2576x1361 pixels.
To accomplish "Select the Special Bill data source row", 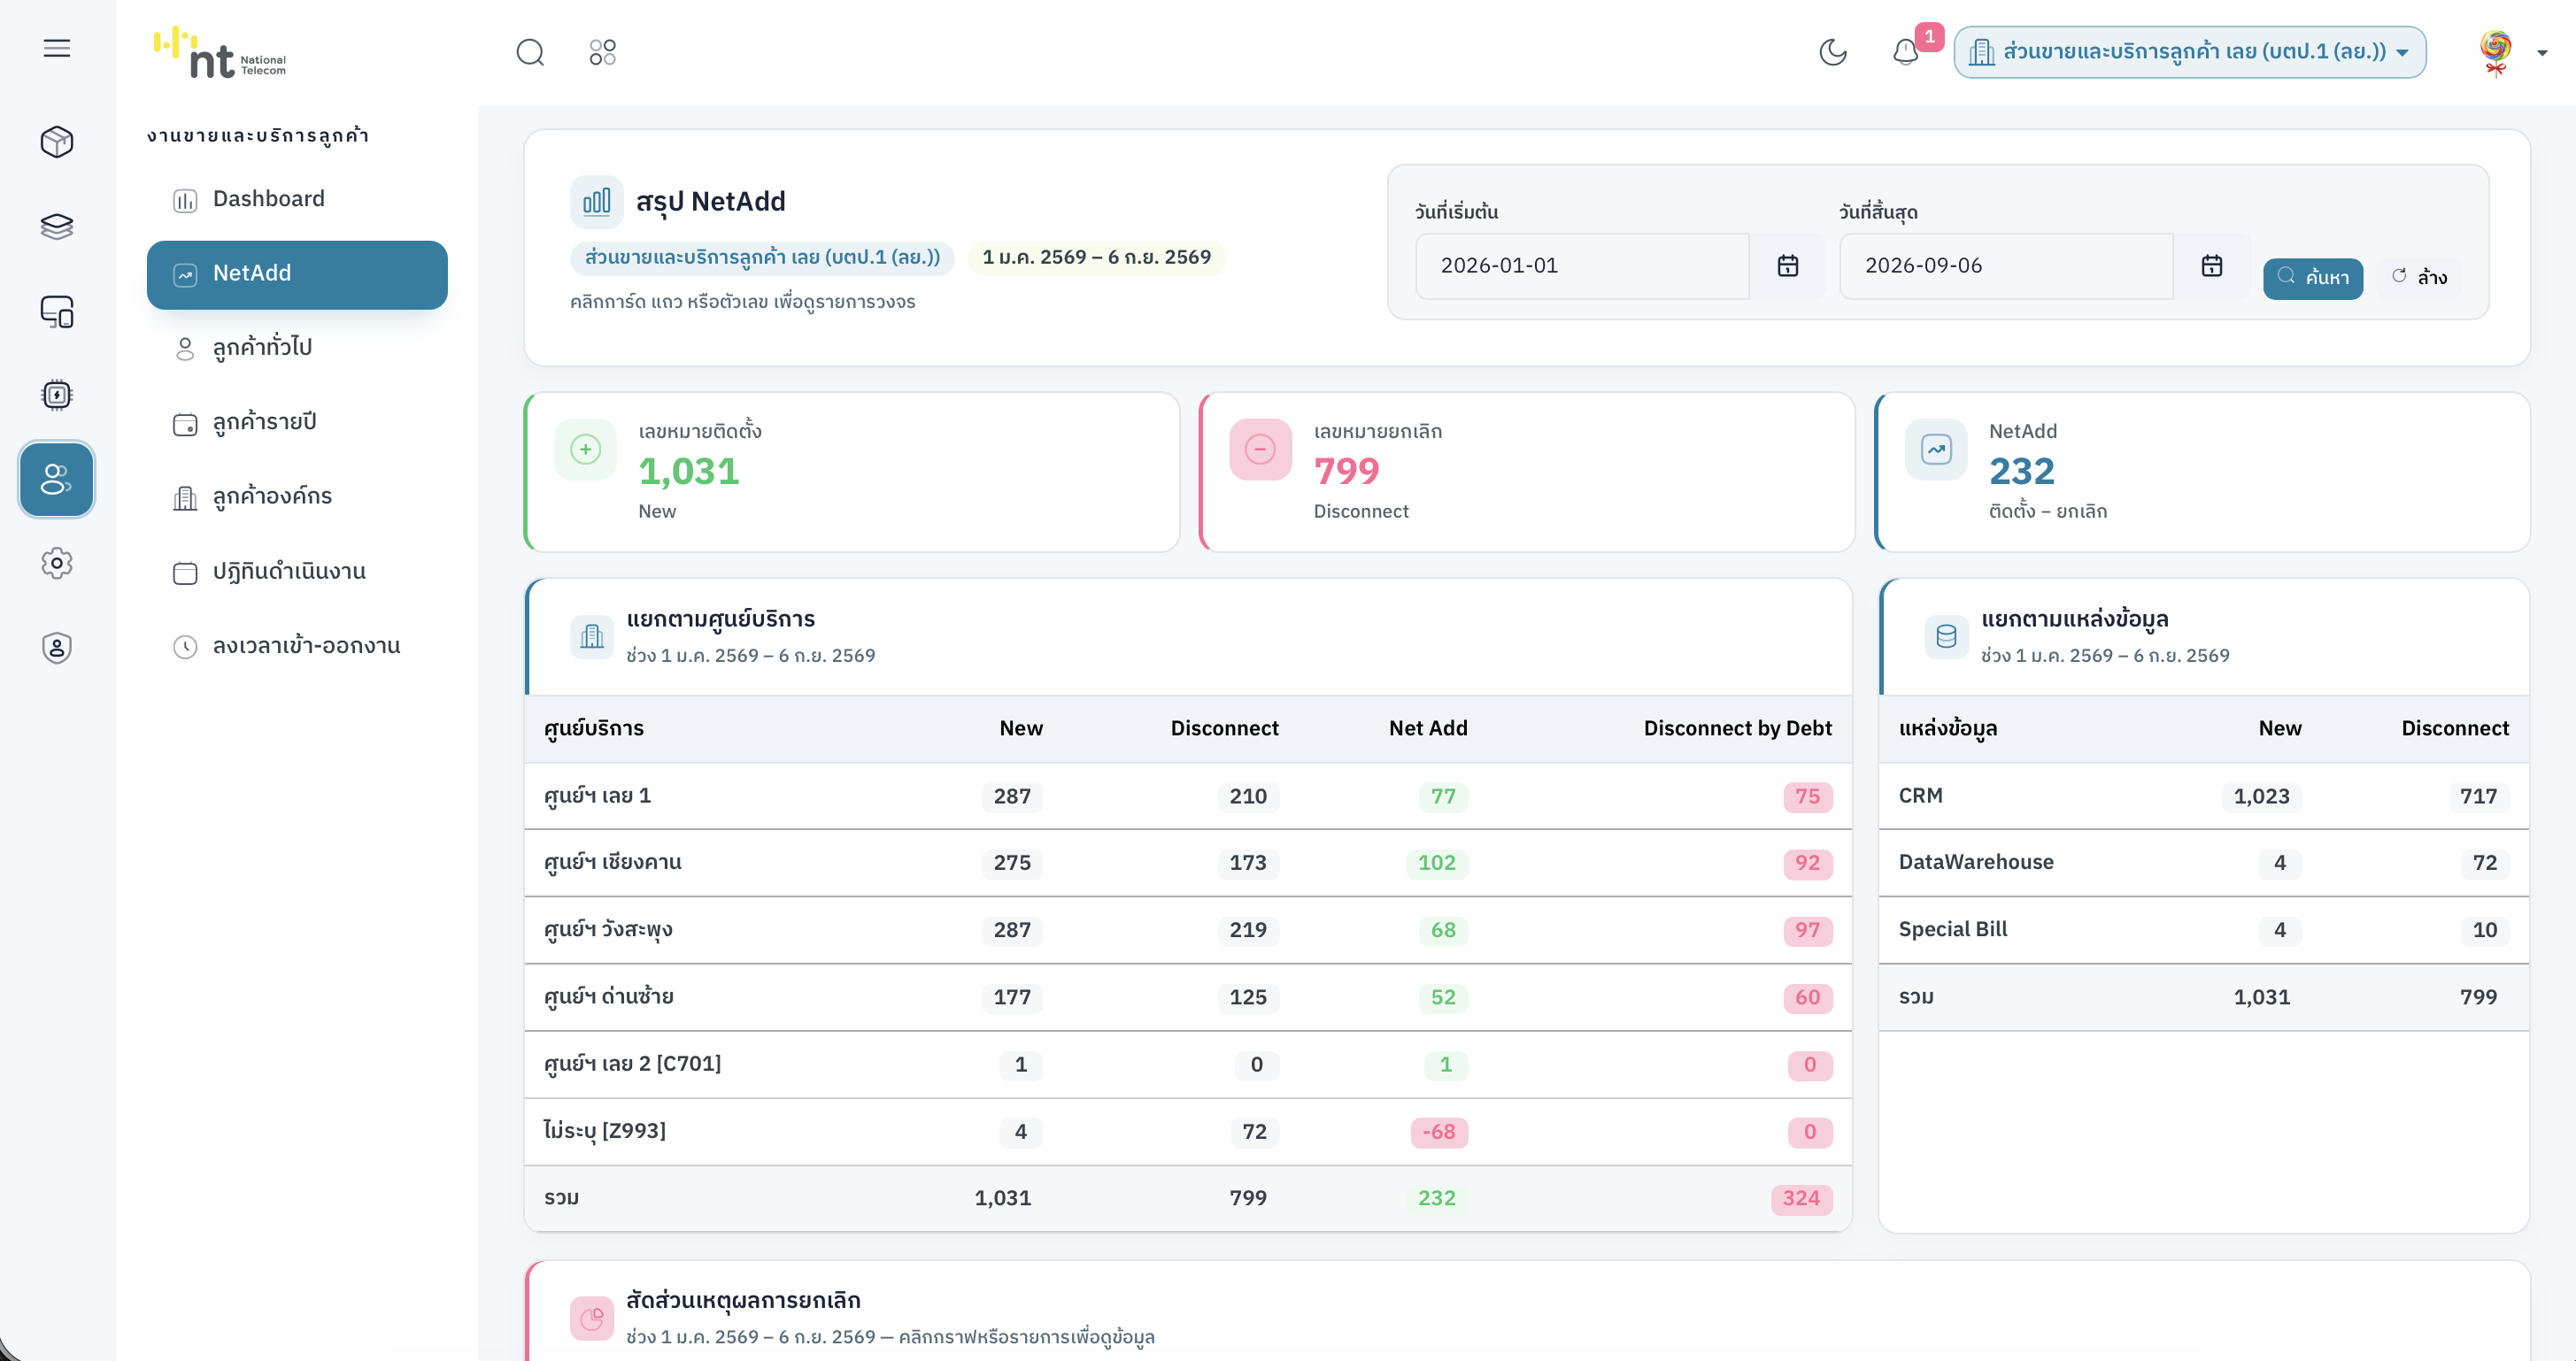I will (x=2204, y=930).
